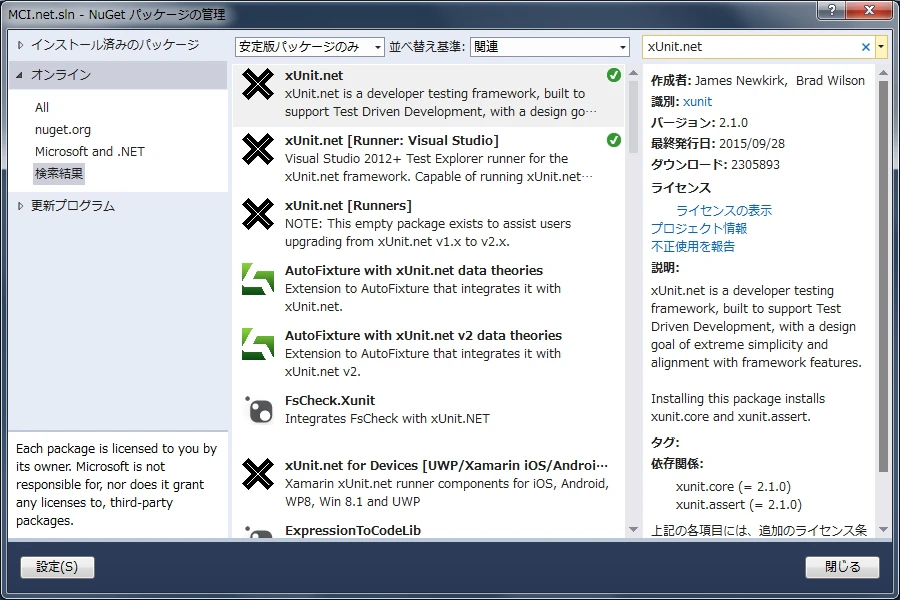The height and width of the screenshot is (600, 900).
Task: Click the package list scrollbar down arrow
Action: coord(634,529)
